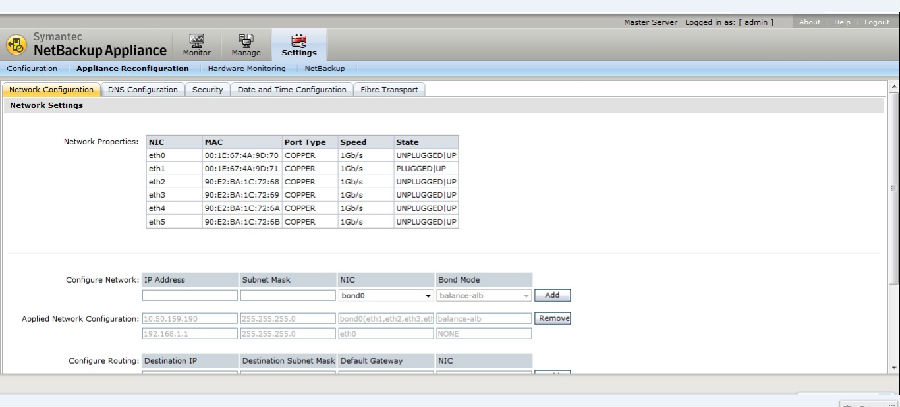Click the Destination Subnet Mask header
900x407 pixels.
tap(288, 361)
